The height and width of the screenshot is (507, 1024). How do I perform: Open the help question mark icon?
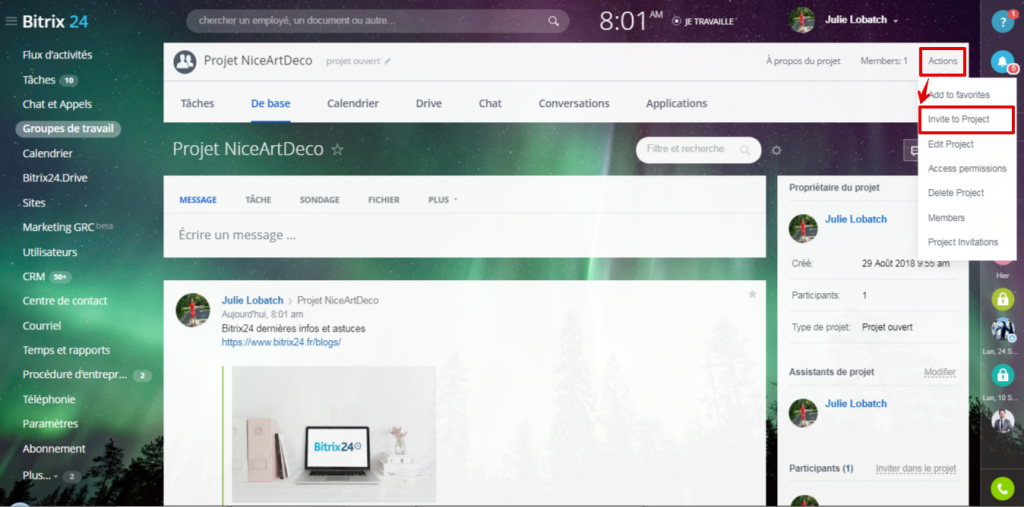1002,22
